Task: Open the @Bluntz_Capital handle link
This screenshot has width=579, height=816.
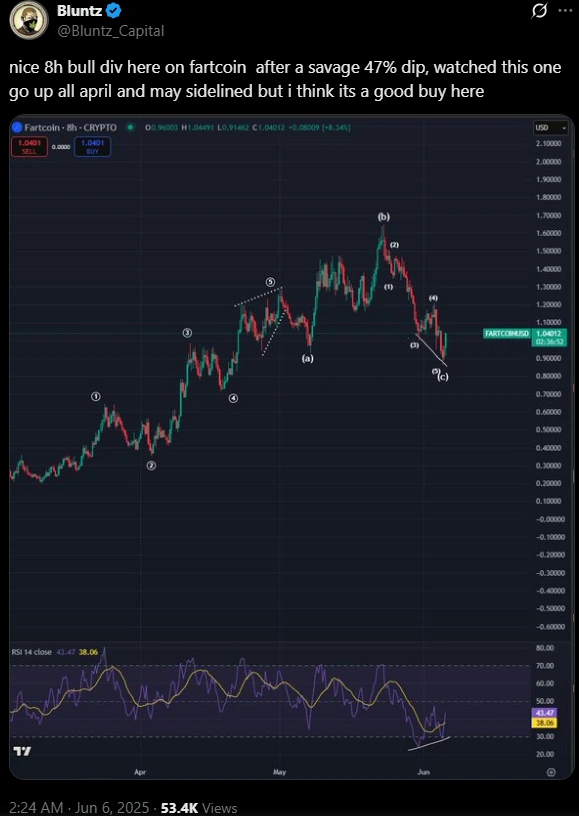Action: (x=110, y=31)
